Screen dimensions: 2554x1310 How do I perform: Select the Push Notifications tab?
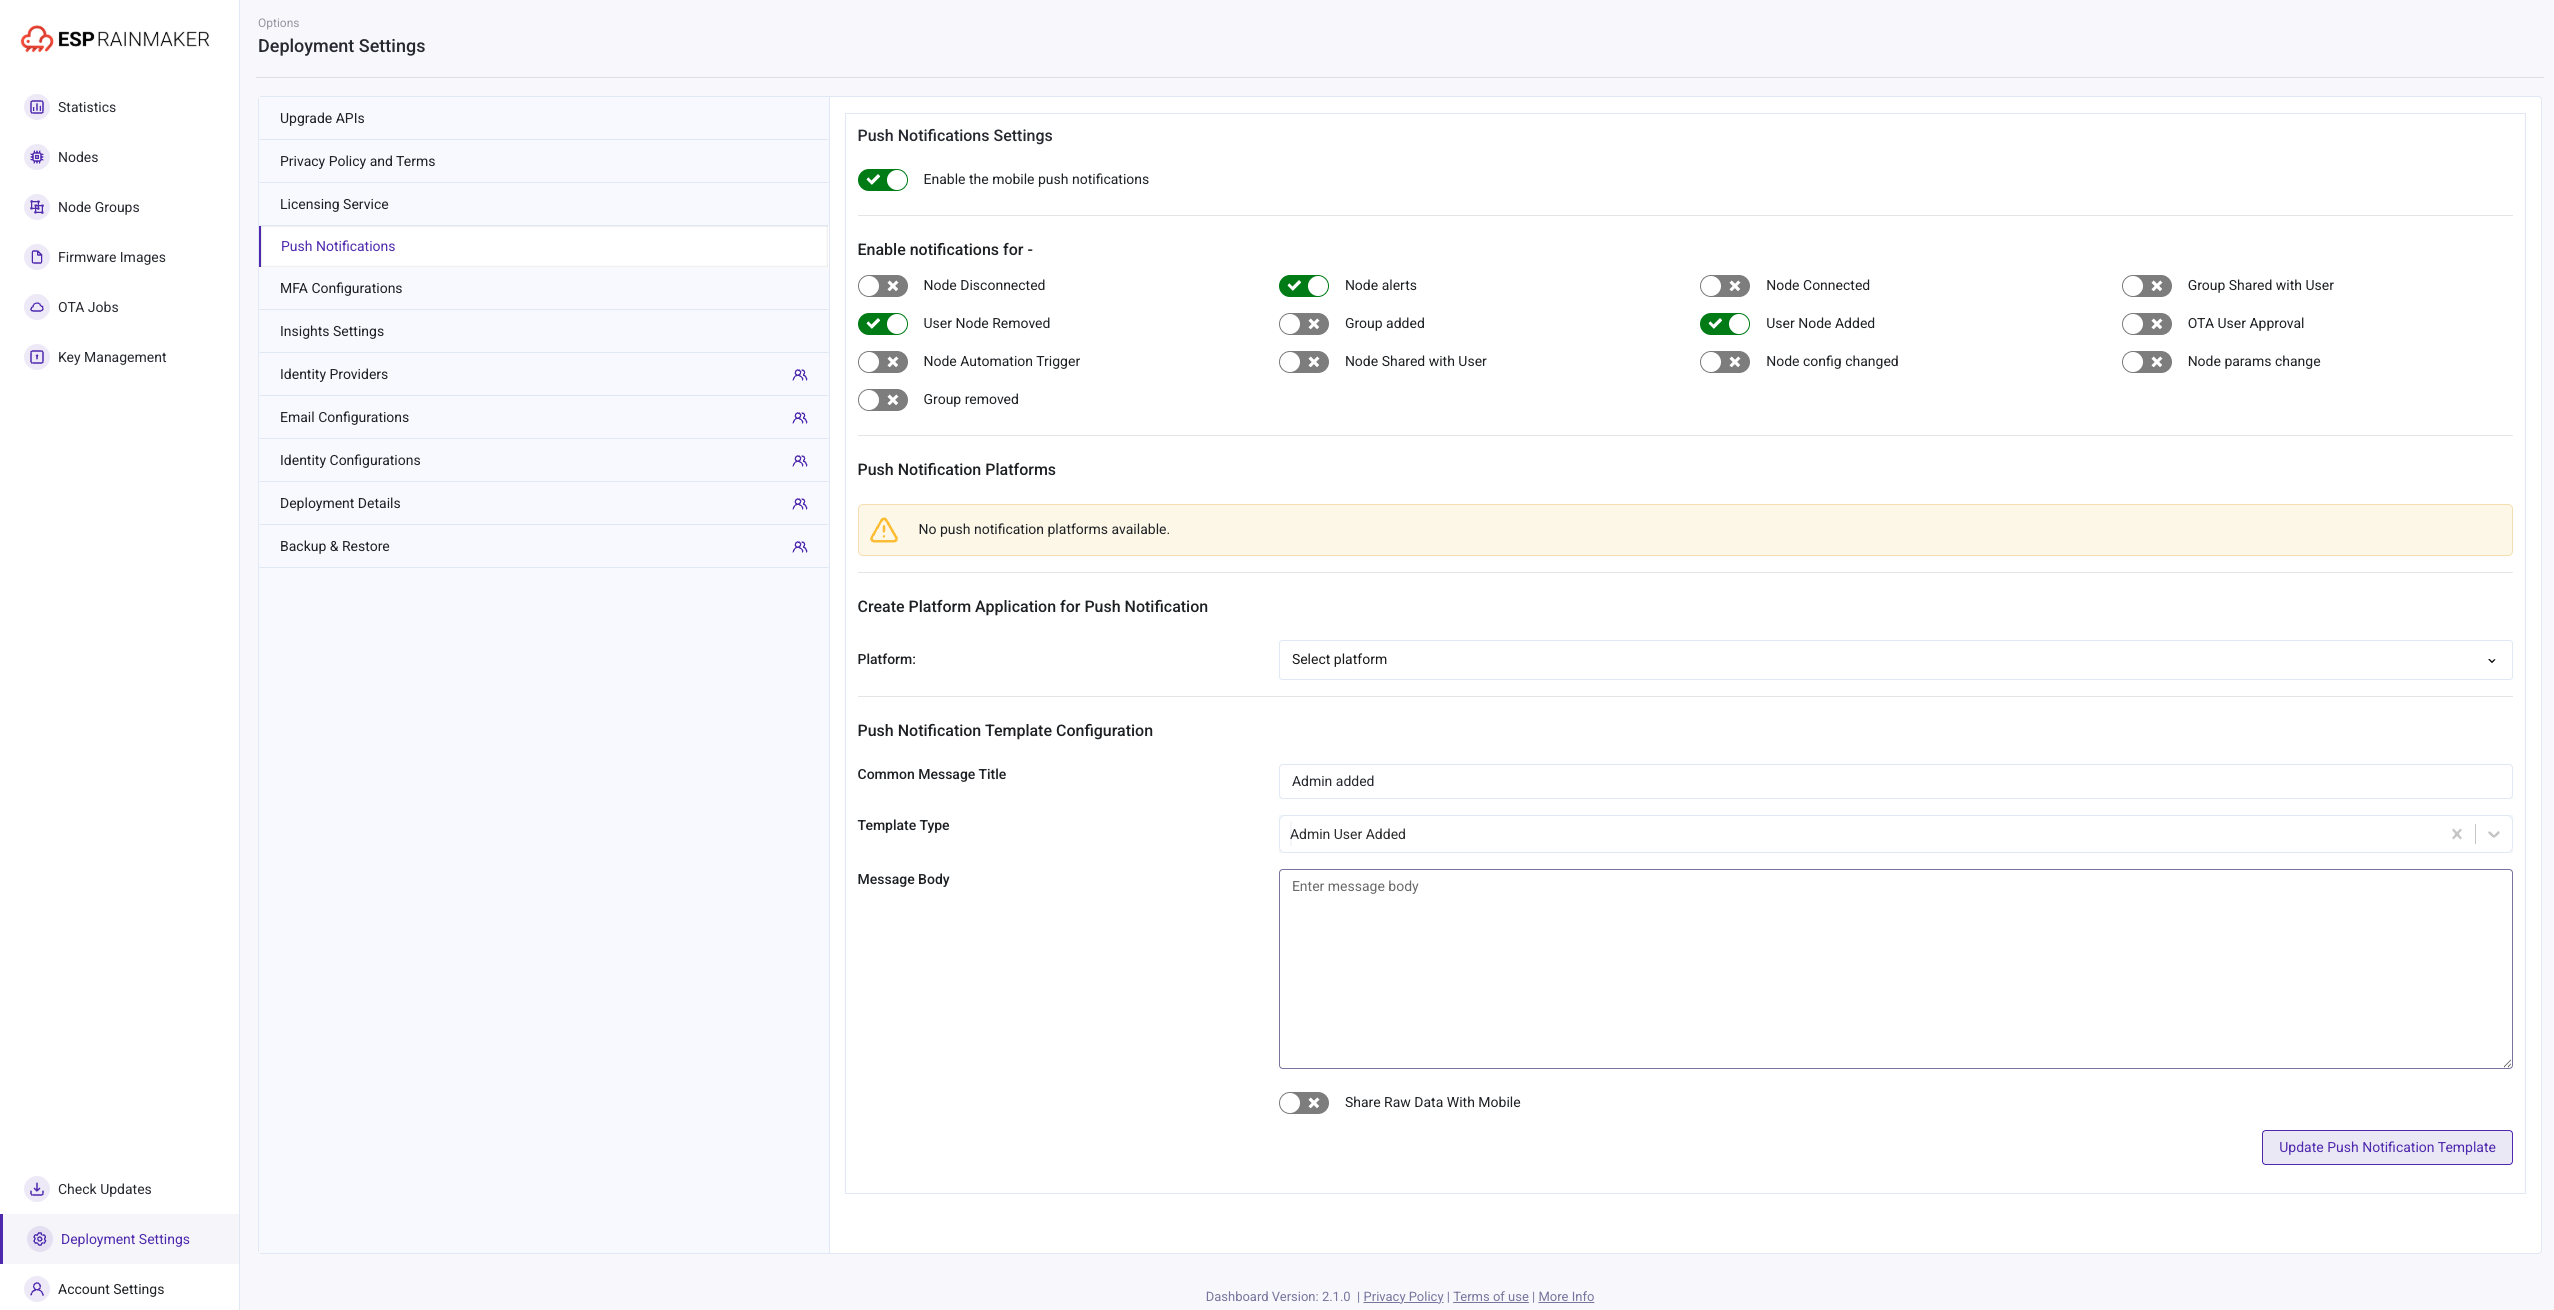coord(544,246)
